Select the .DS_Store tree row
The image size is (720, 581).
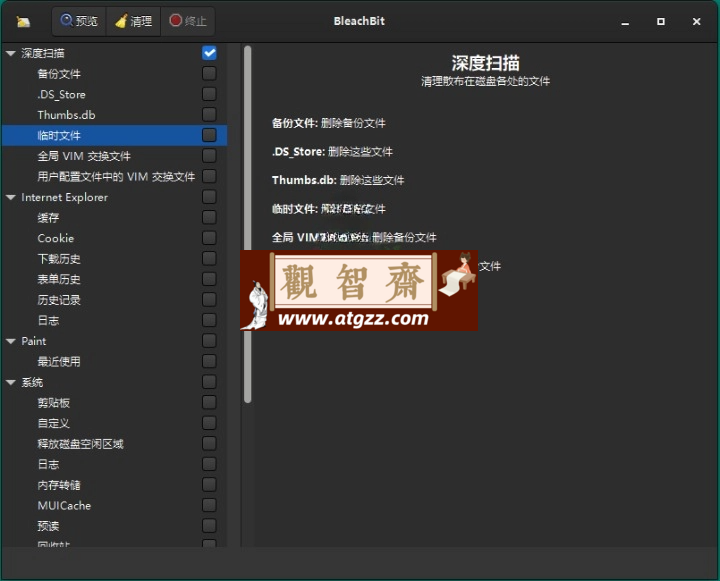[114, 94]
